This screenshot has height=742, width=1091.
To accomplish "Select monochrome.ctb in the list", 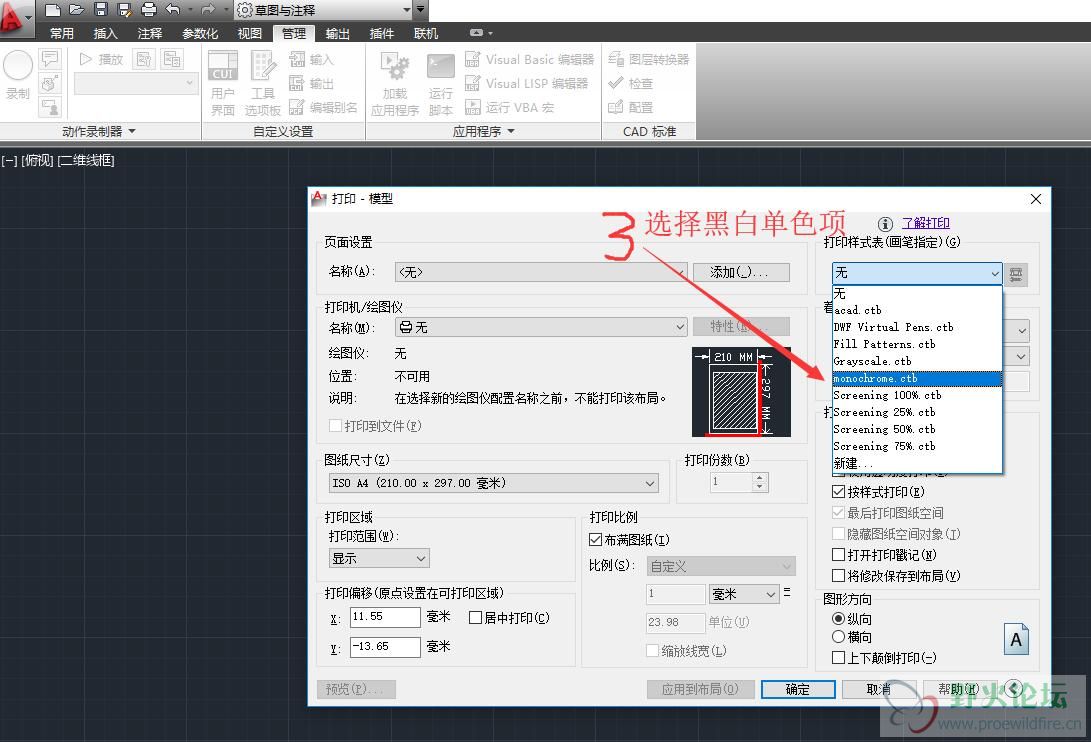I will (917, 379).
